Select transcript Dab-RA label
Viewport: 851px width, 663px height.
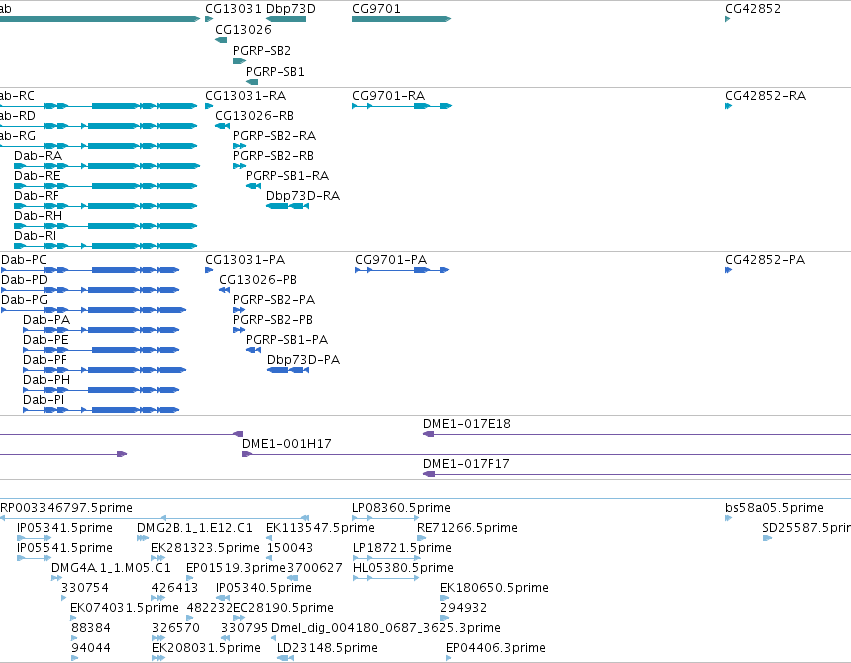[x=38, y=156]
